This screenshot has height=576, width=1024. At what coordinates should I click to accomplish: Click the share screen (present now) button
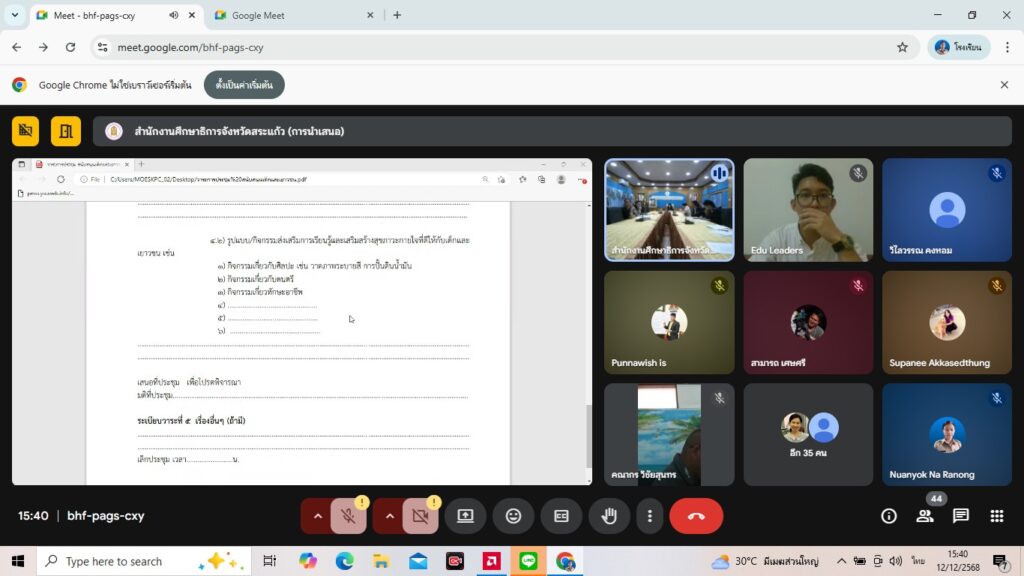click(x=465, y=516)
